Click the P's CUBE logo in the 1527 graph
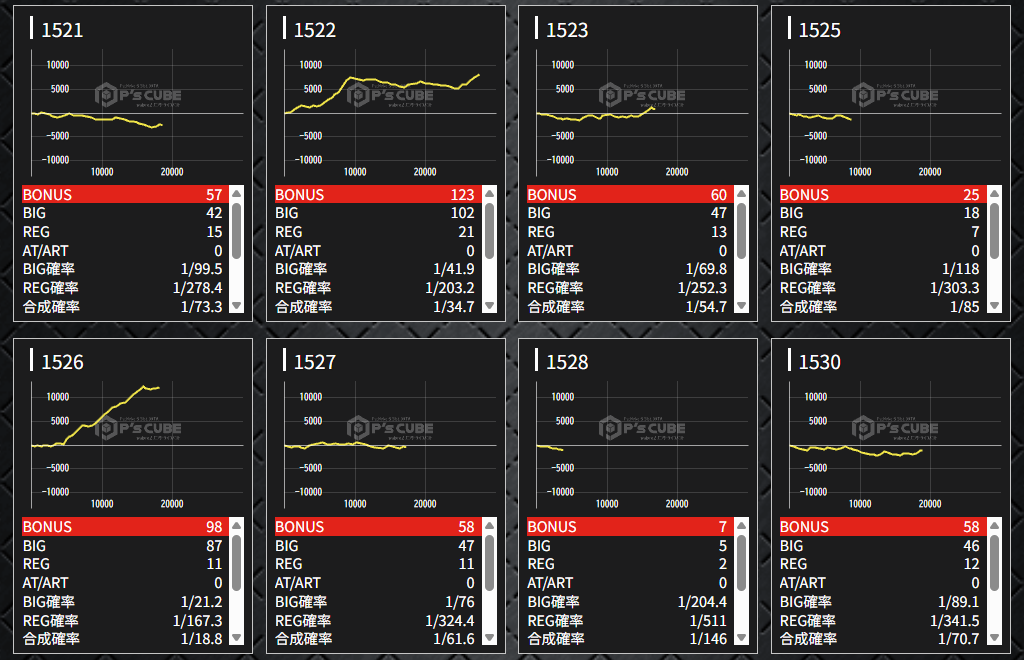Viewport: 1024px width, 660px height. click(x=390, y=428)
